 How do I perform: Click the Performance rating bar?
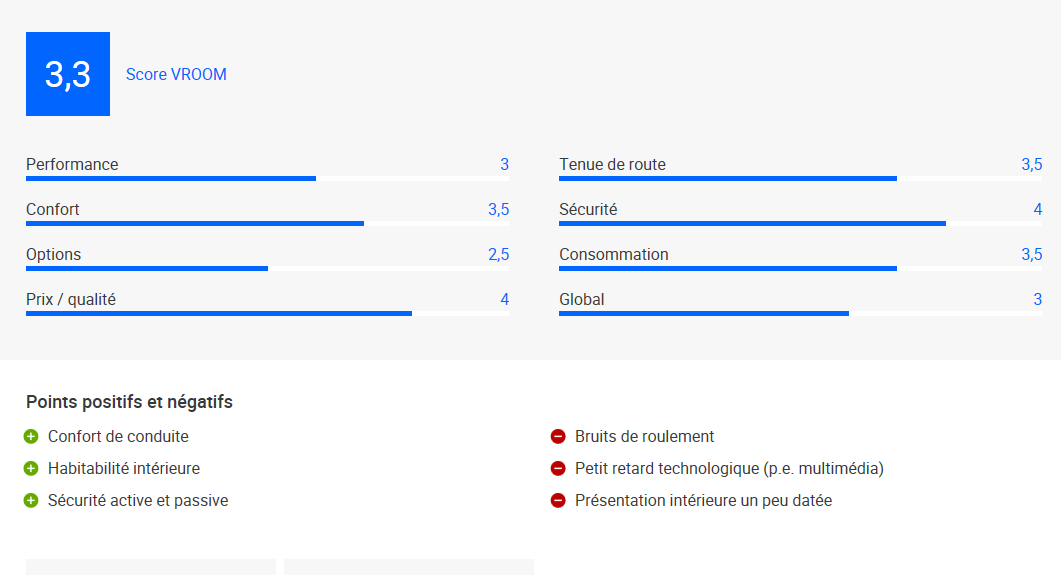click(x=267, y=179)
